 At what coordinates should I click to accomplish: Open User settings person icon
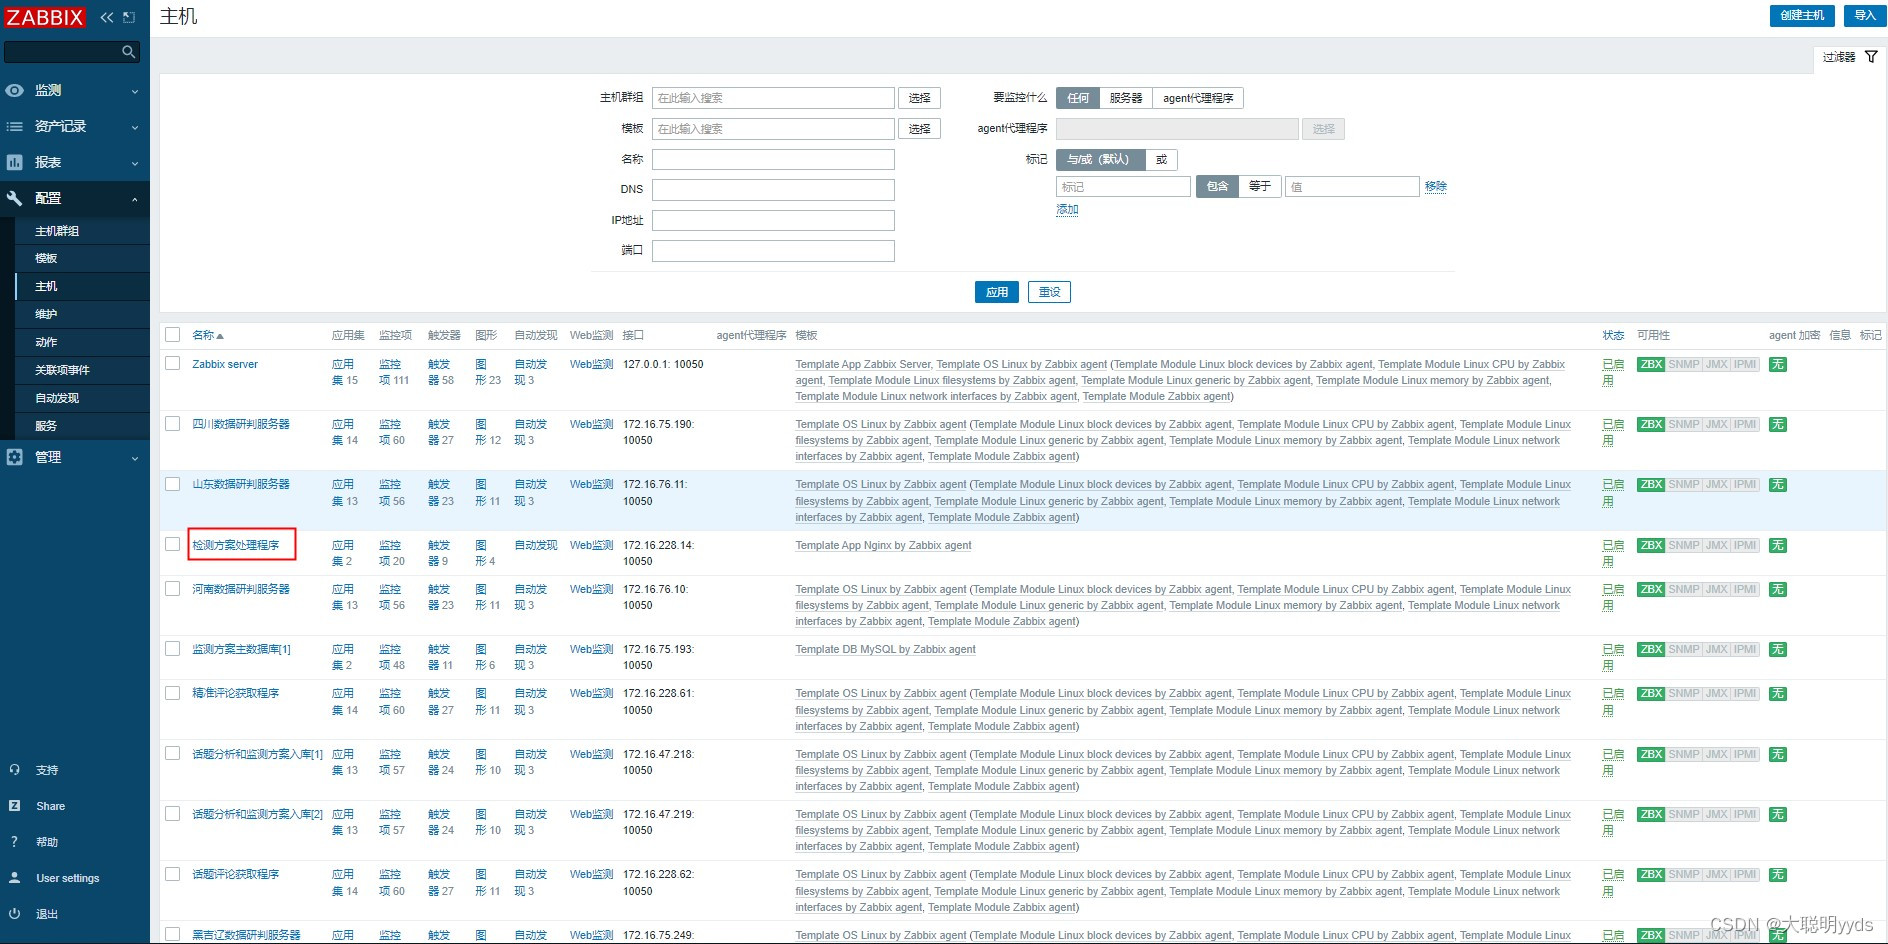[14, 878]
